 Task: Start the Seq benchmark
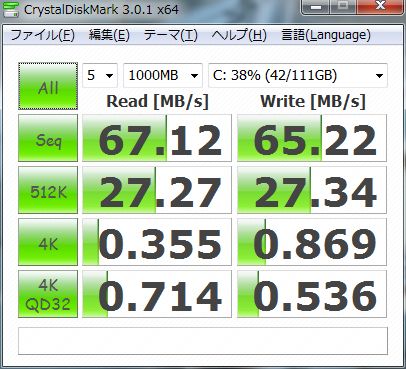tap(48, 138)
